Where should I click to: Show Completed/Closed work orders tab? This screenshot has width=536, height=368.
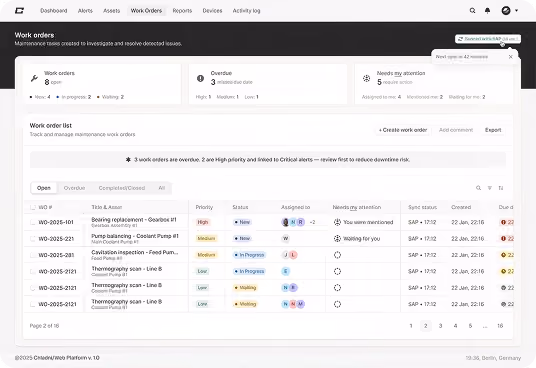pyautogui.click(x=122, y=188)
